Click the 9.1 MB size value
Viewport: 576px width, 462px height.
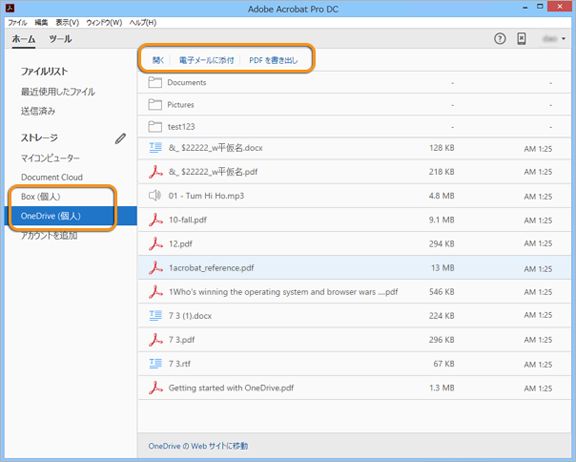[x=442, y=220]
